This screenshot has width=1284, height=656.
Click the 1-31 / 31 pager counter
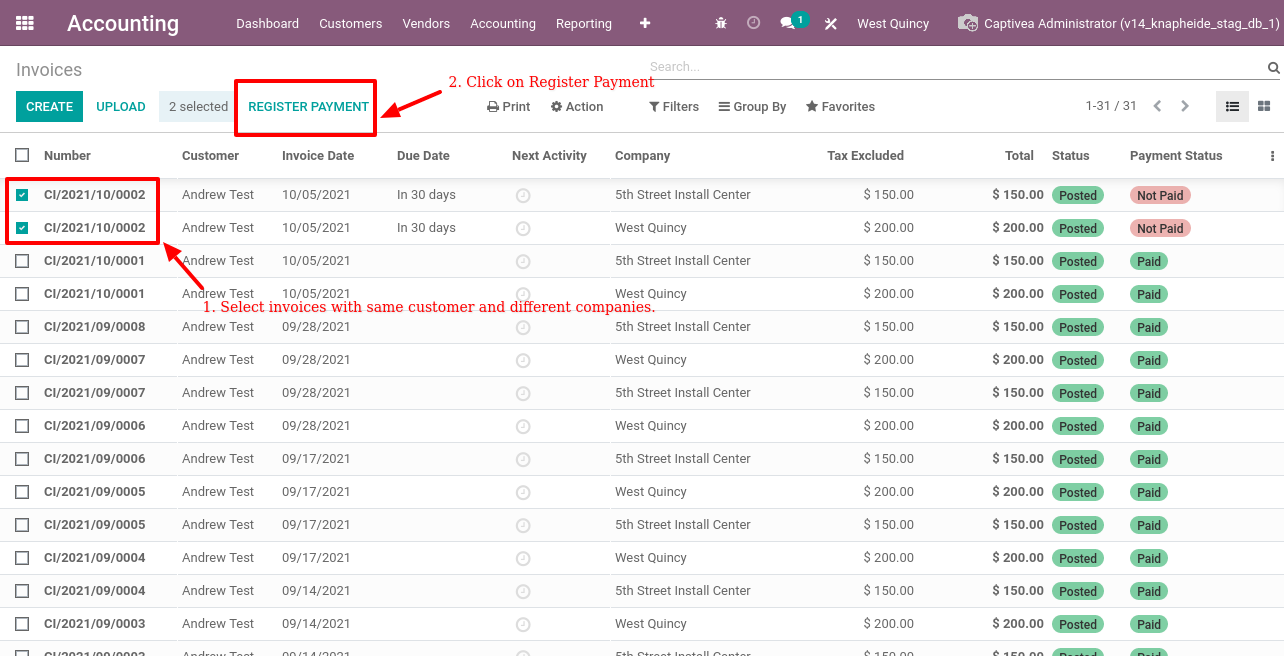pyautogui.click(x=1111, y=106)
